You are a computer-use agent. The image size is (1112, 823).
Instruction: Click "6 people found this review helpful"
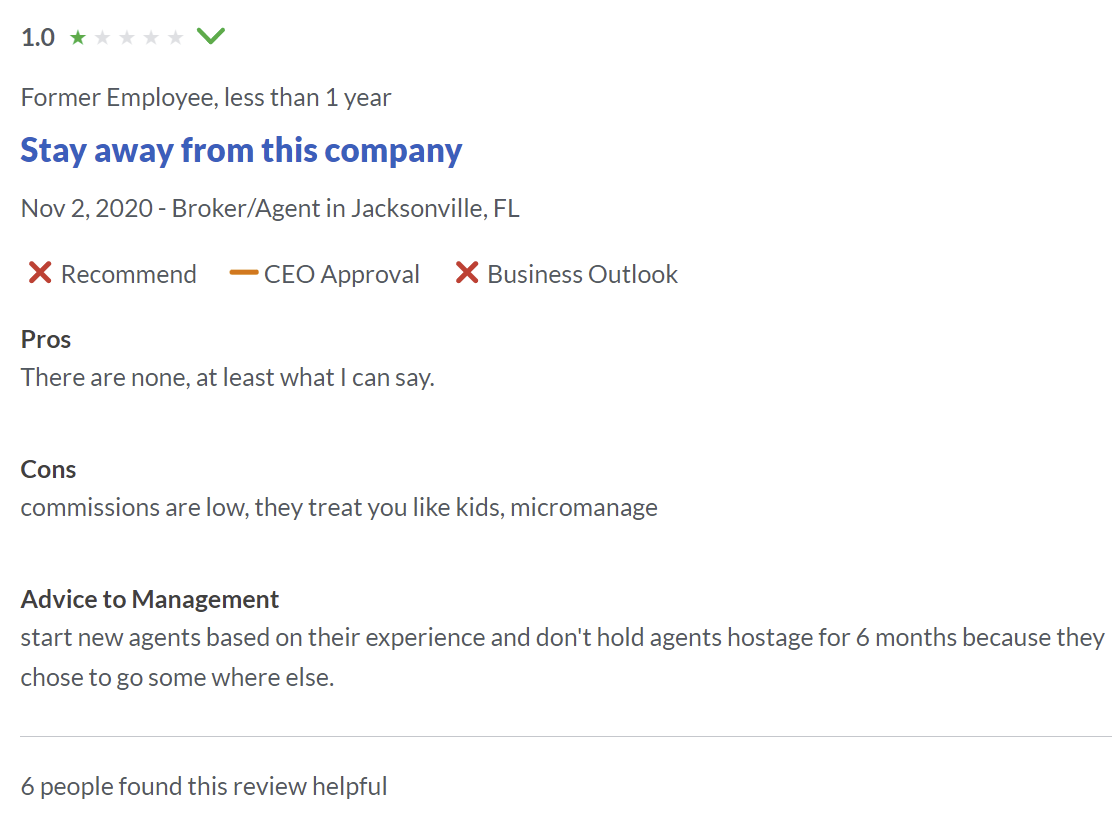(x=204, y=786)
